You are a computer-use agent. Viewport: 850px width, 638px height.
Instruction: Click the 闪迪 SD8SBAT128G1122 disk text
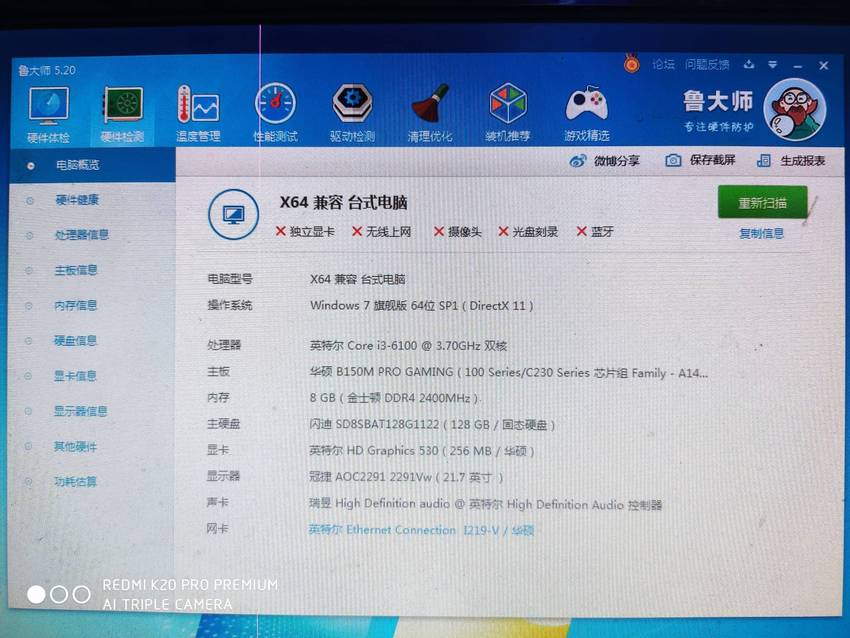click(432, 424)
